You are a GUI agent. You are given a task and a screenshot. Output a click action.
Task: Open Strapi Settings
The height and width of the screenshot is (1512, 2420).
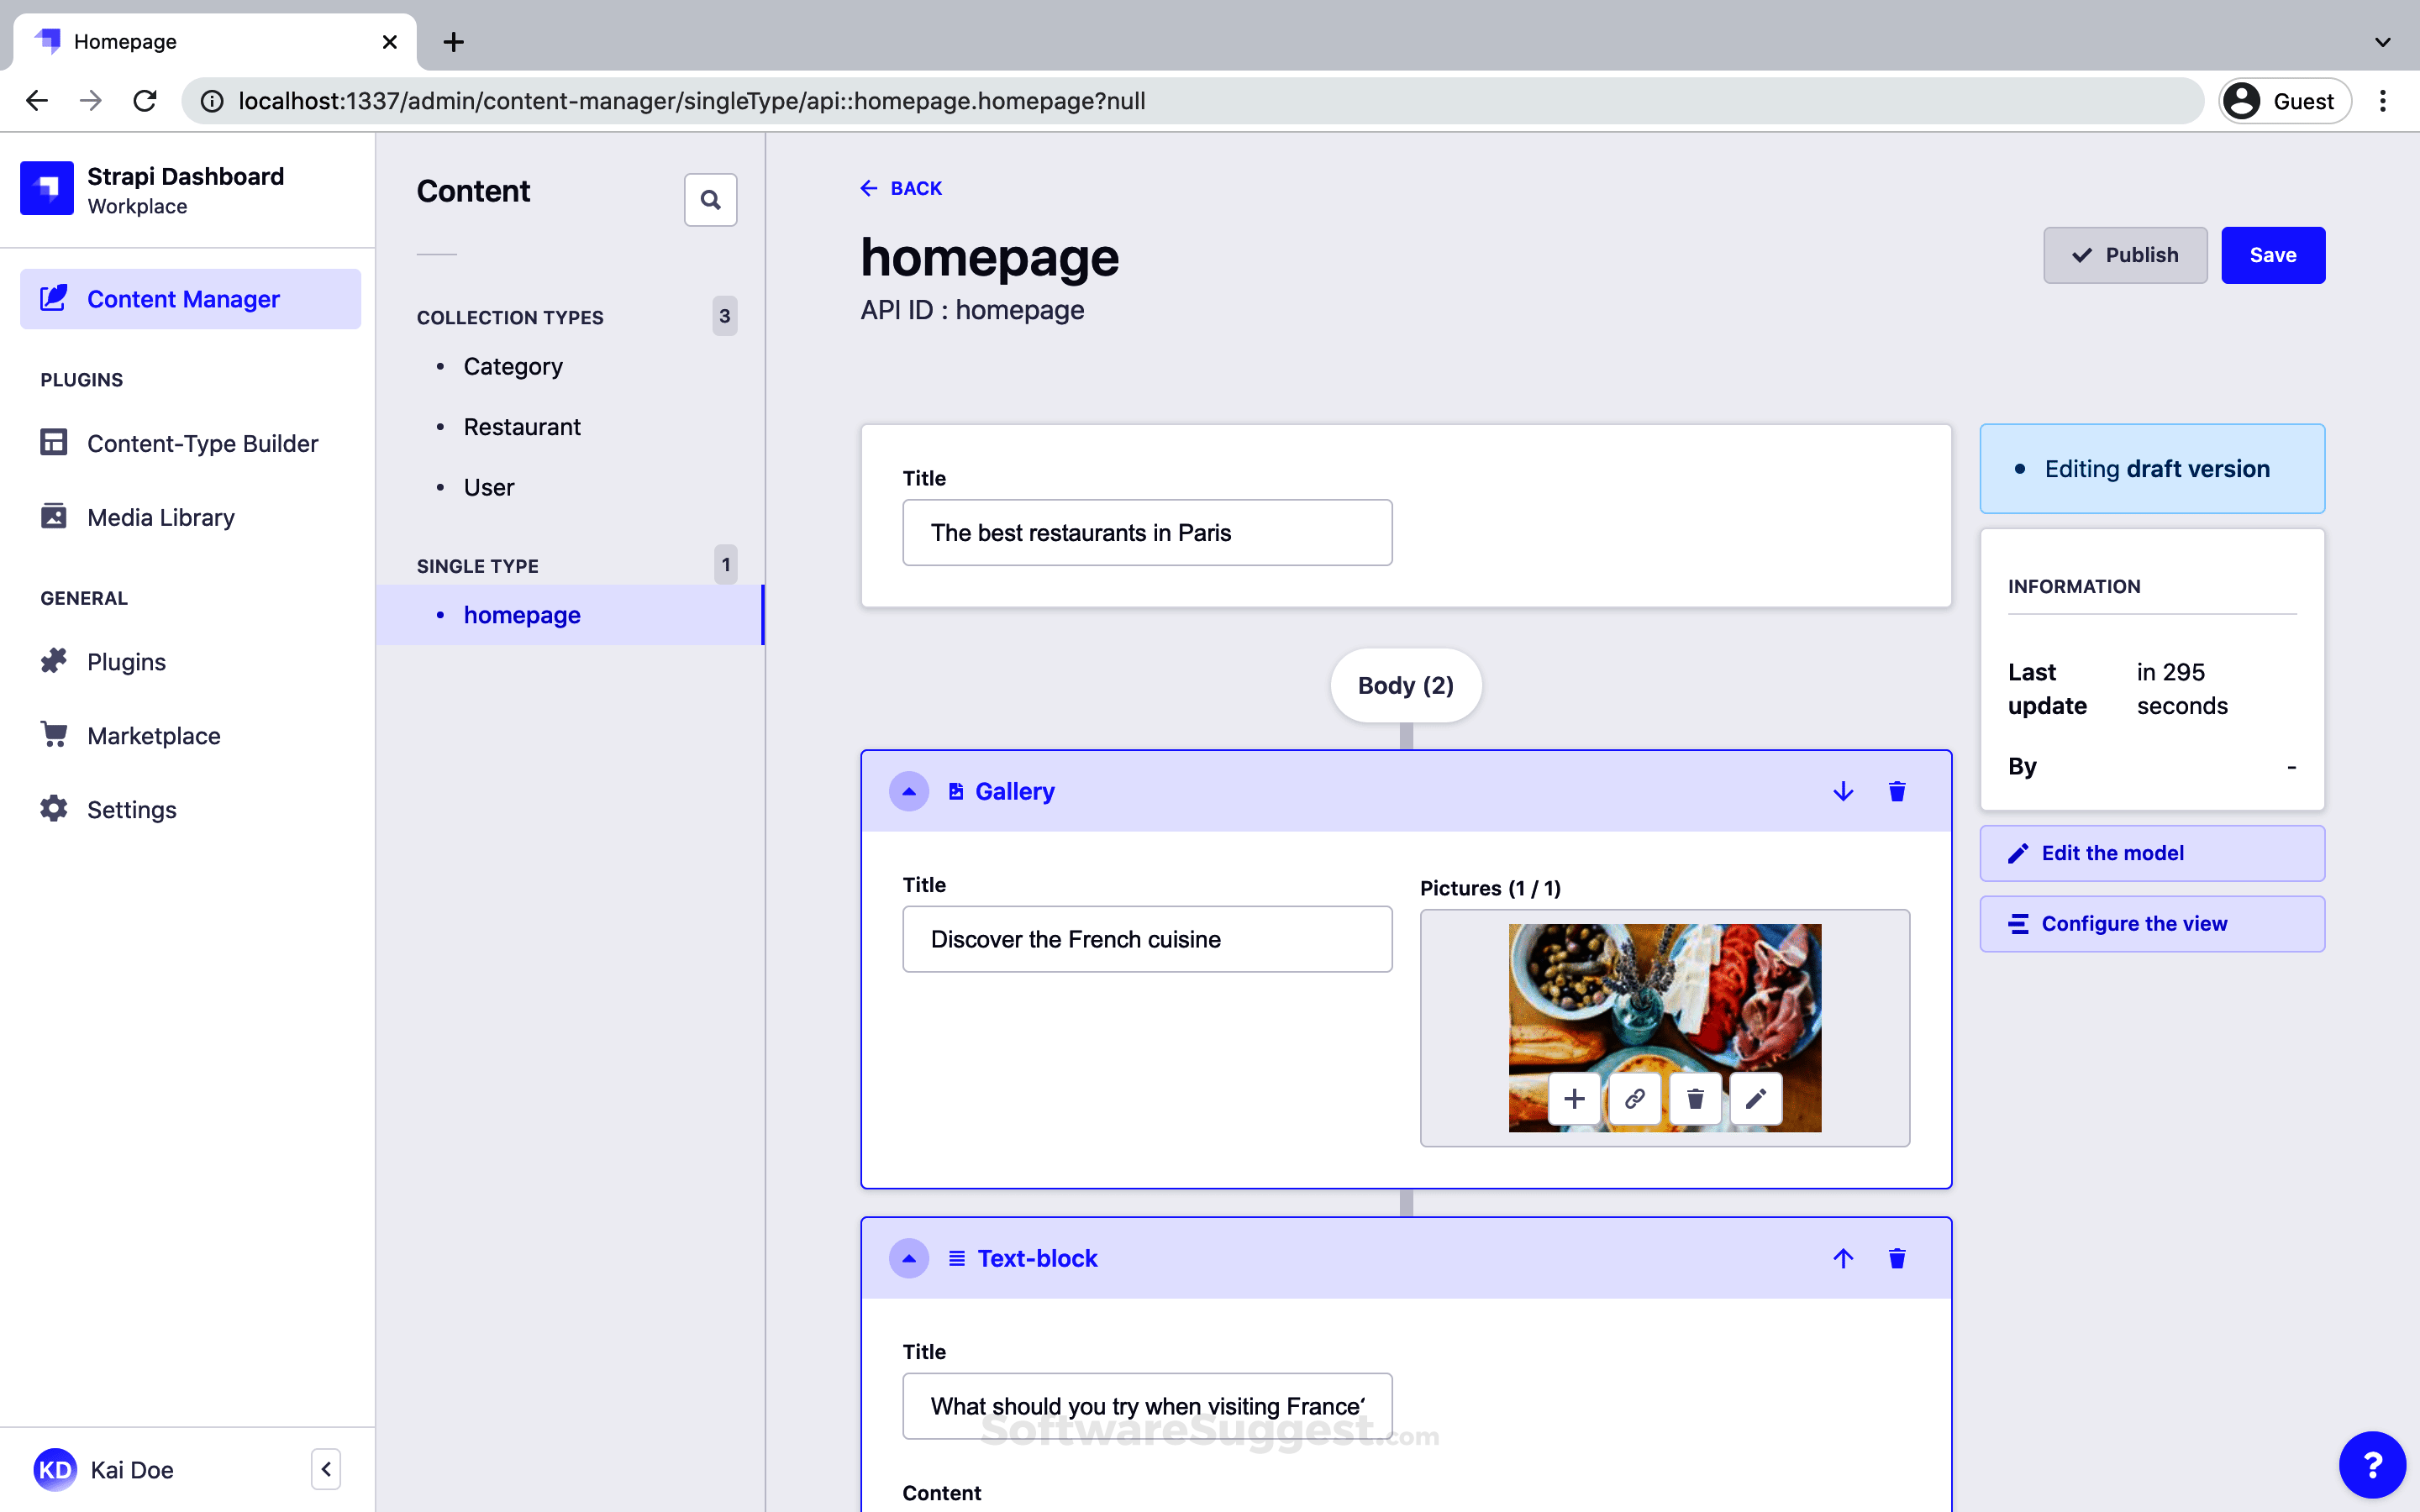[131, 809]
